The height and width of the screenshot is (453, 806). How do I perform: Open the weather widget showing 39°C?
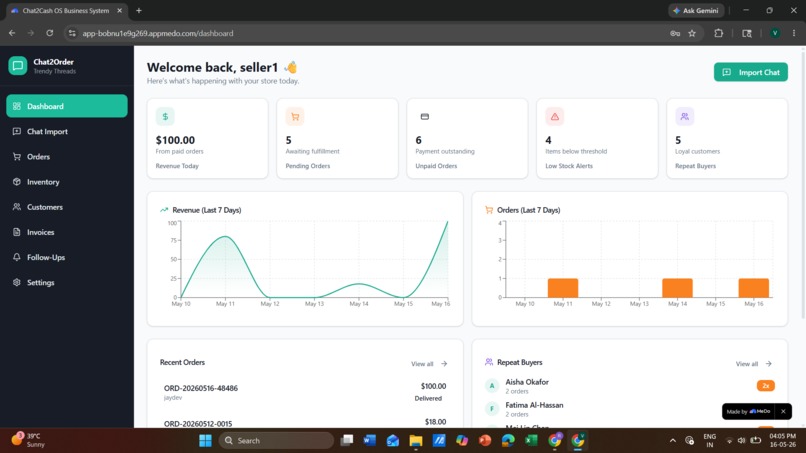(28, 440)
